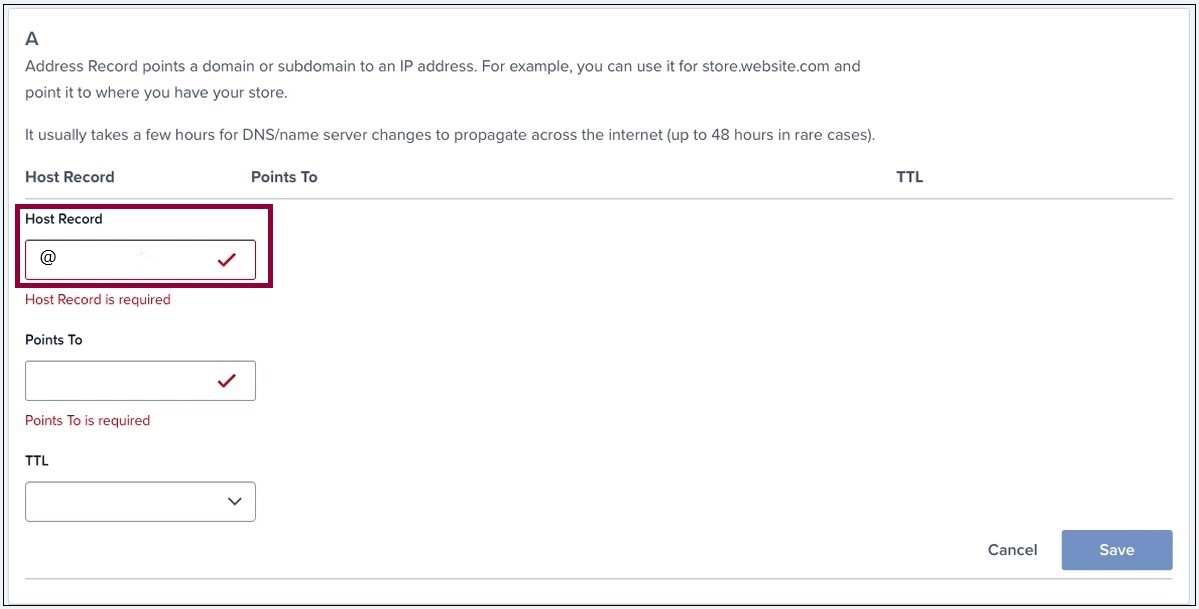The image size is (1199, 609).
Task: Click the Cancel button
Action: pos(1012,550)
